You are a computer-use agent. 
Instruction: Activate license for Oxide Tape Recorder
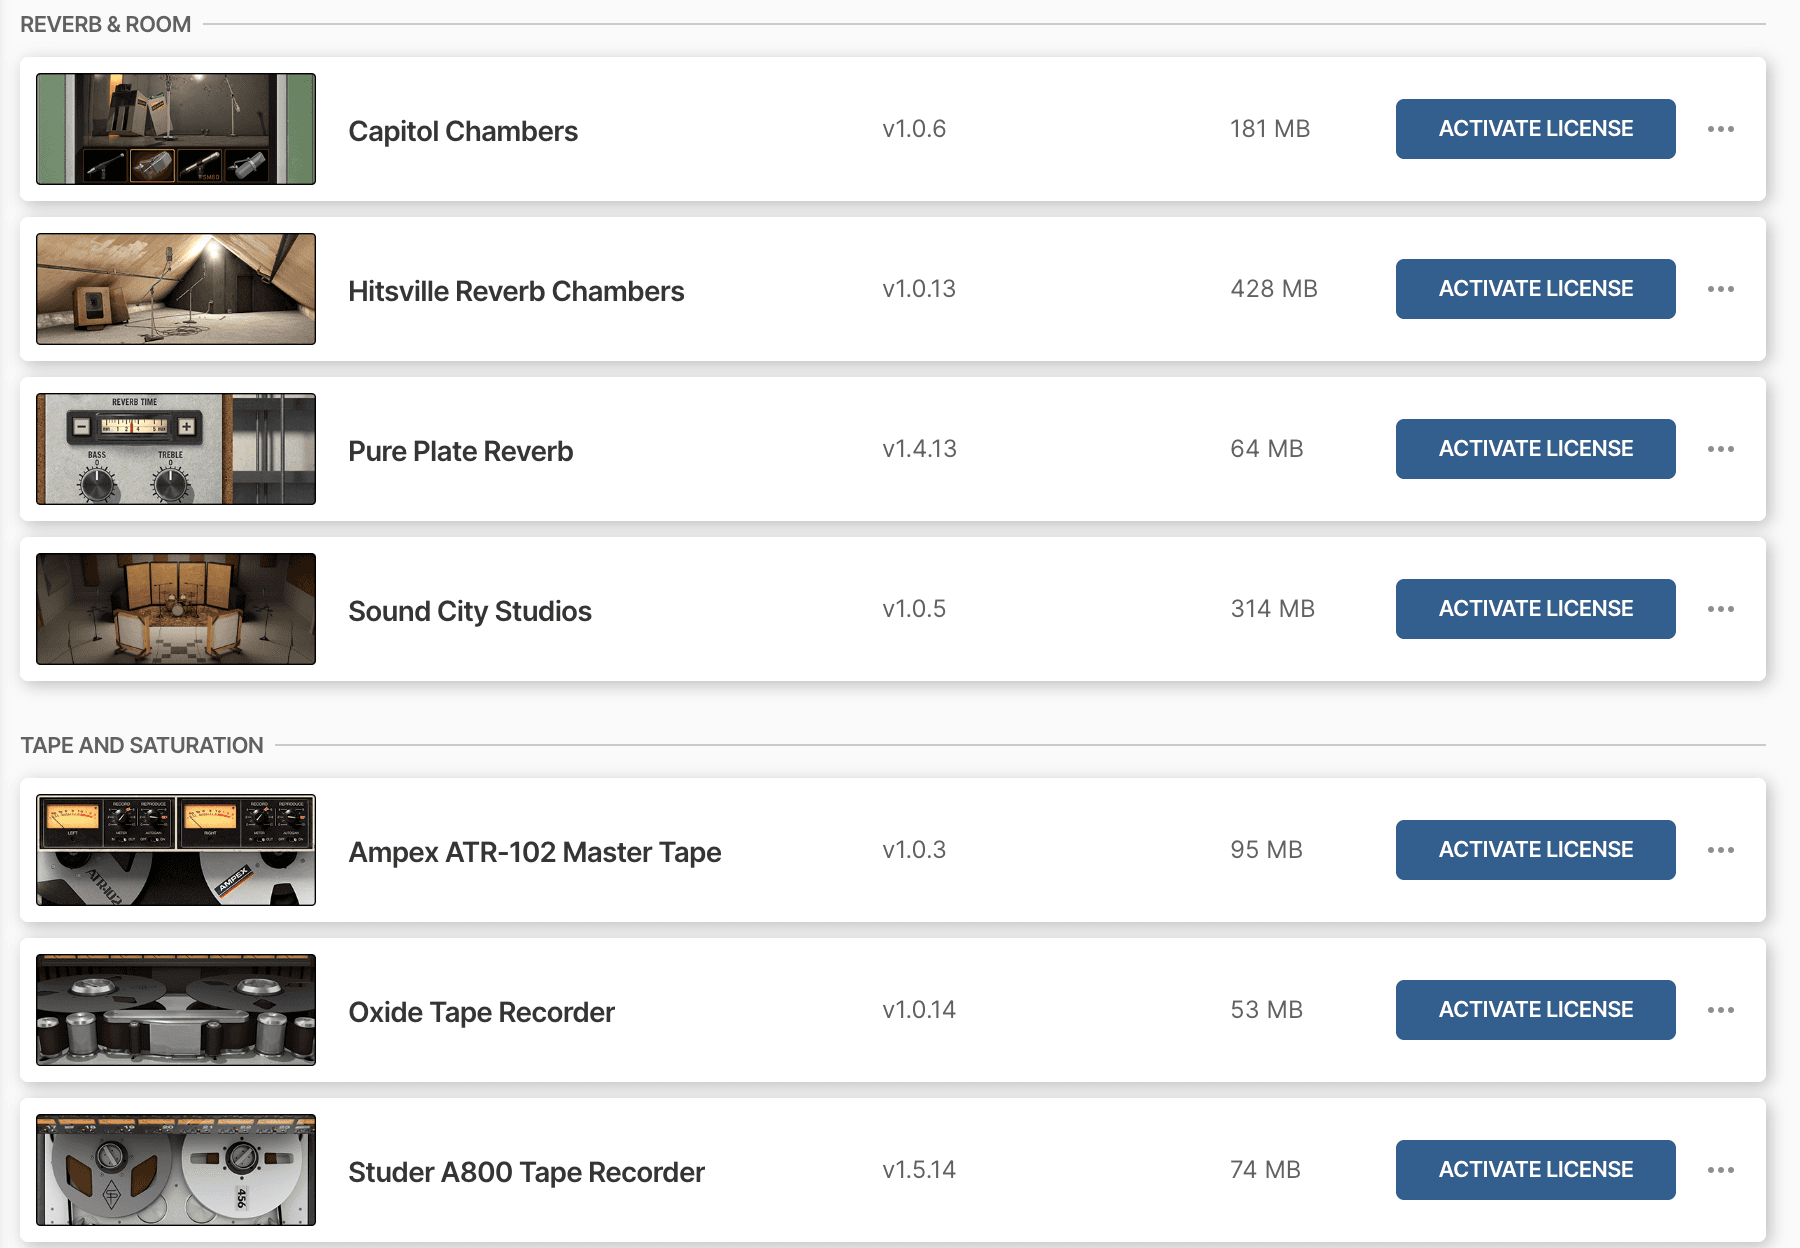point(1535,1010)
